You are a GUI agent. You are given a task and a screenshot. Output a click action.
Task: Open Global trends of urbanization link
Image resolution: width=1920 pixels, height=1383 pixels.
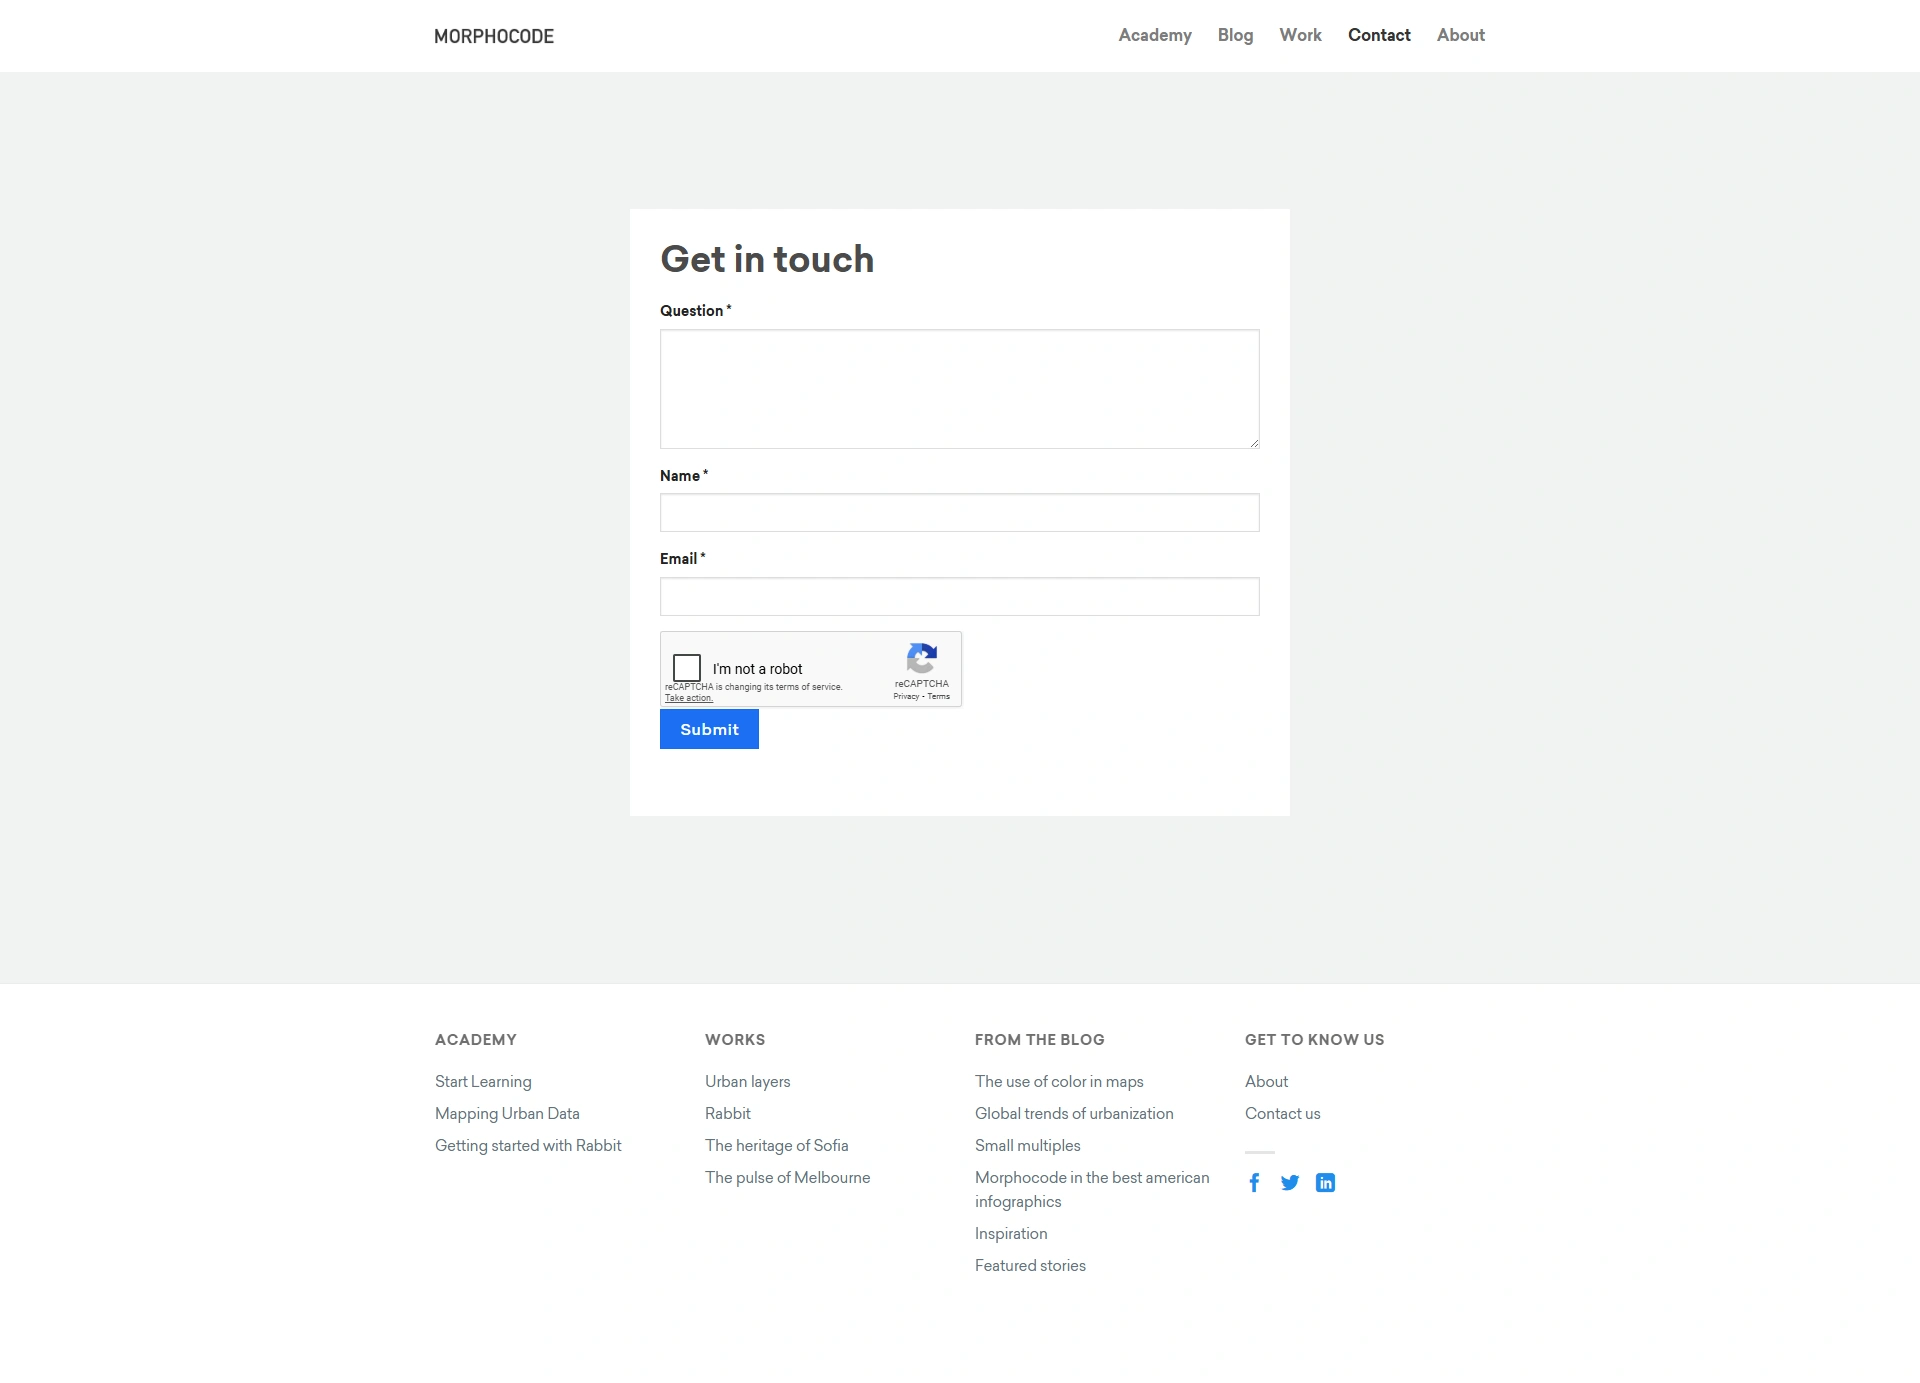(1074, 1113)
